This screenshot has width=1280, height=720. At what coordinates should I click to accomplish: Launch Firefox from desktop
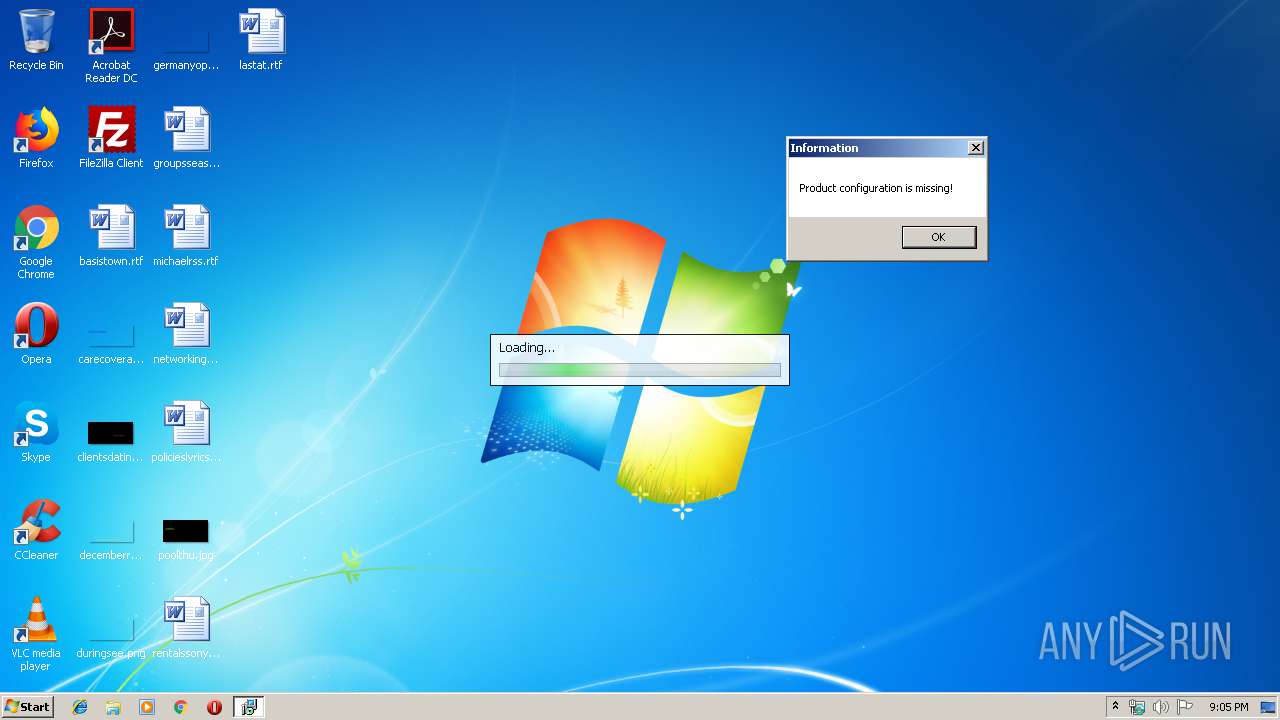pos(36,138)
